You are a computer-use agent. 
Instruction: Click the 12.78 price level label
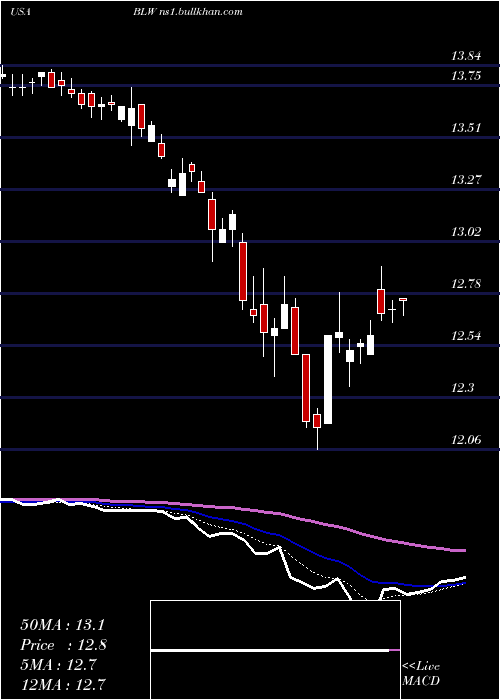[x=466, y=284]
